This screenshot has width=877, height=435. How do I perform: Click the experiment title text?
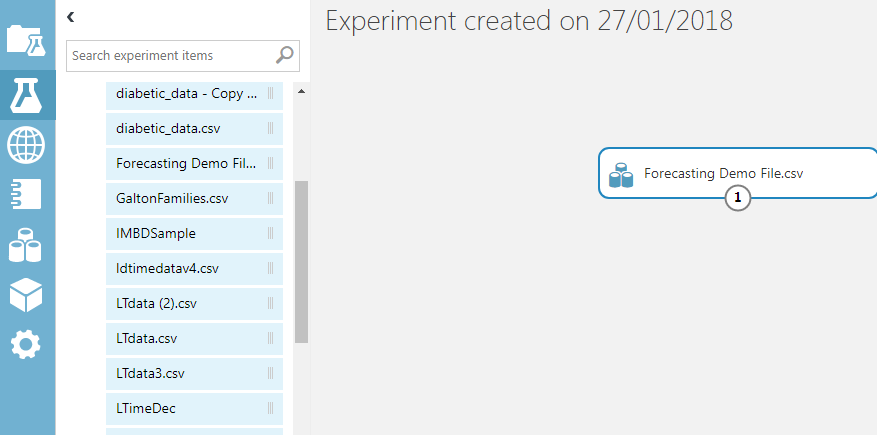click(x=529, y=21)
